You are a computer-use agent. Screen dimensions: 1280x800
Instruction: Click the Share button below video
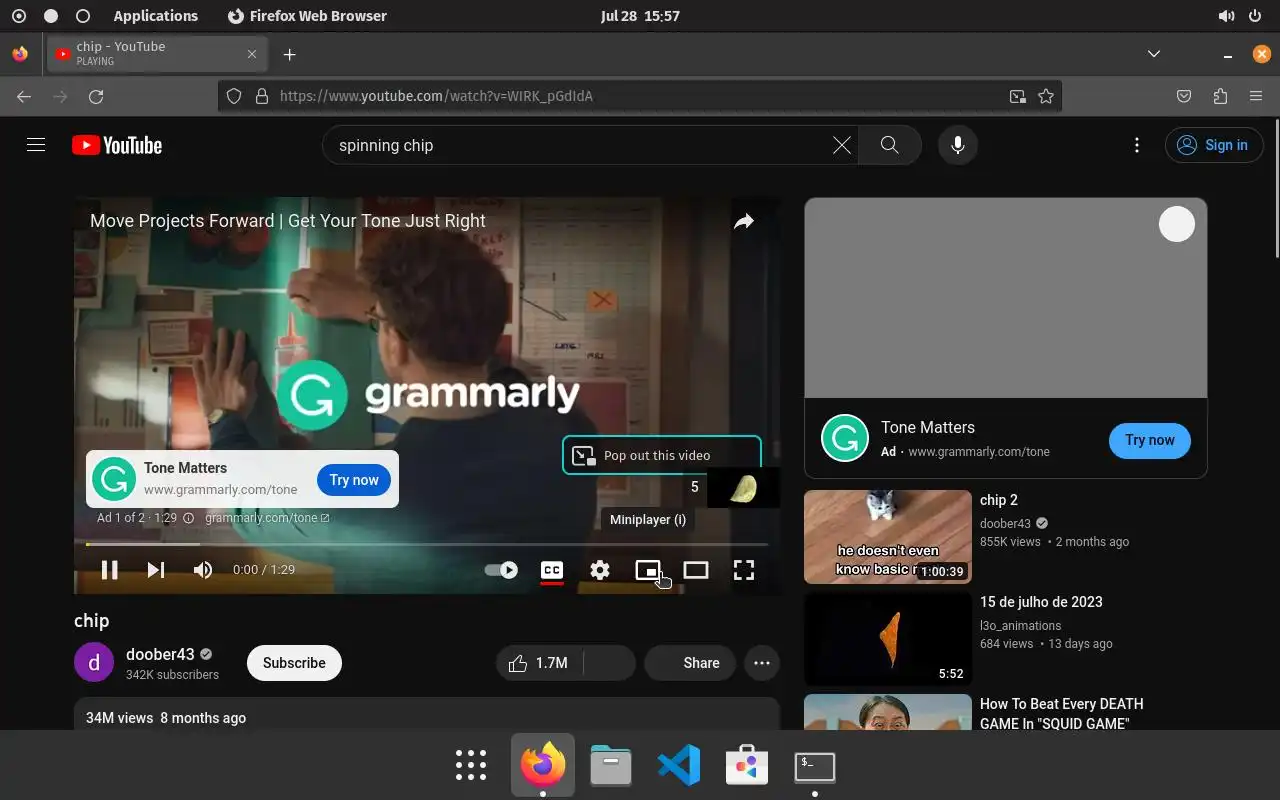690,663
